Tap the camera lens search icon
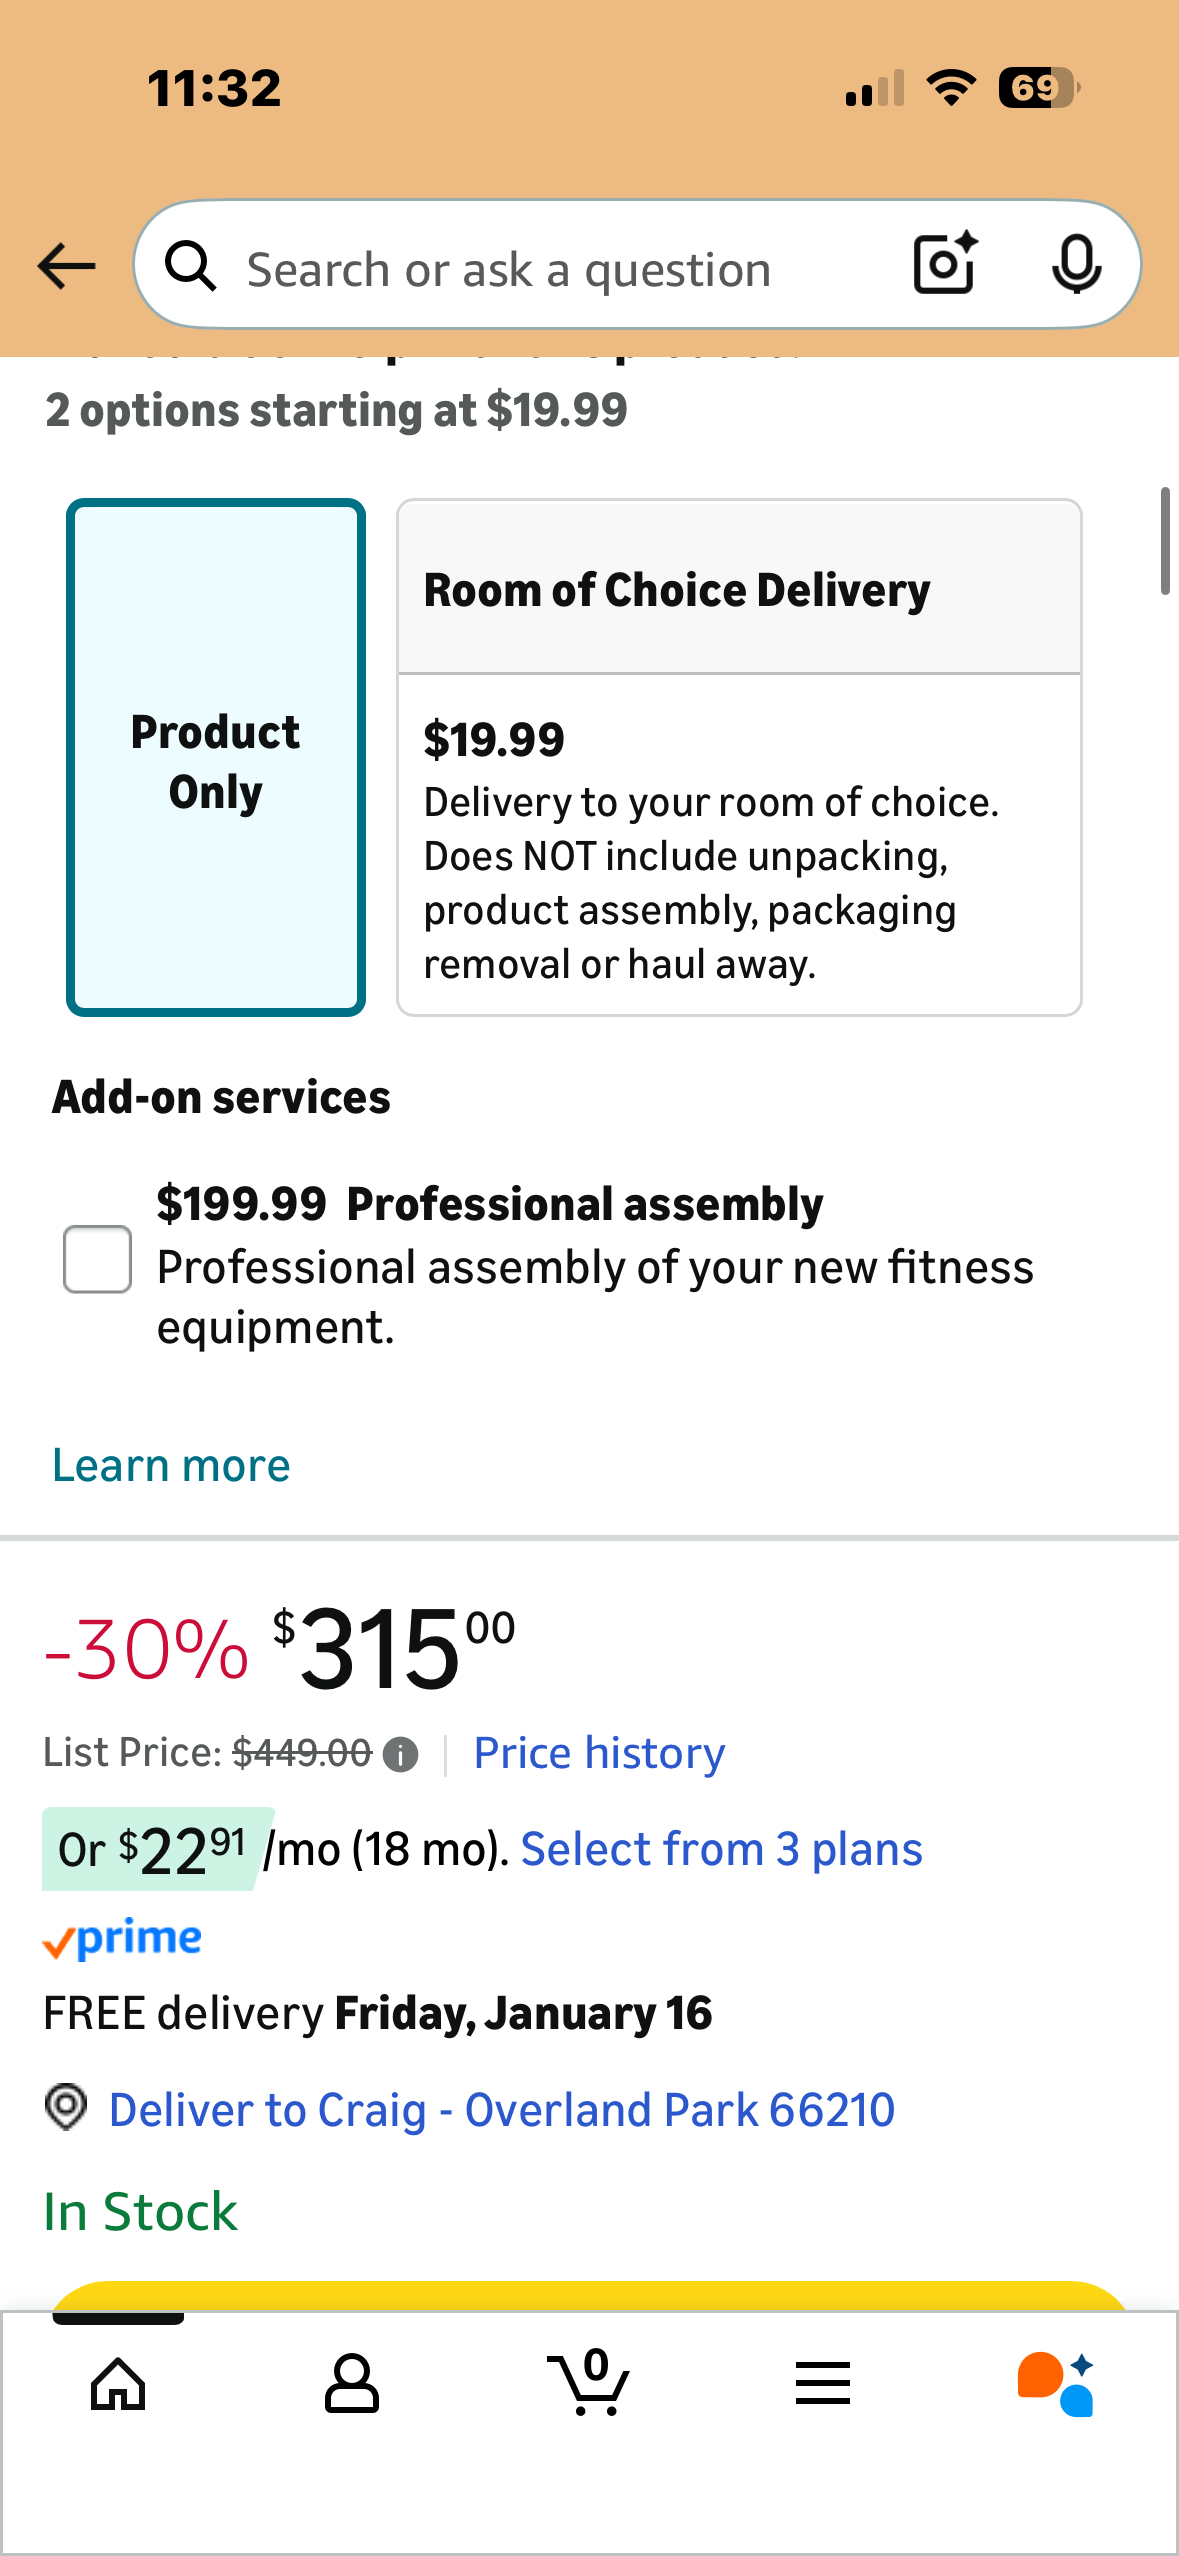This screenshot has height=2556, width=1179. 944,264
